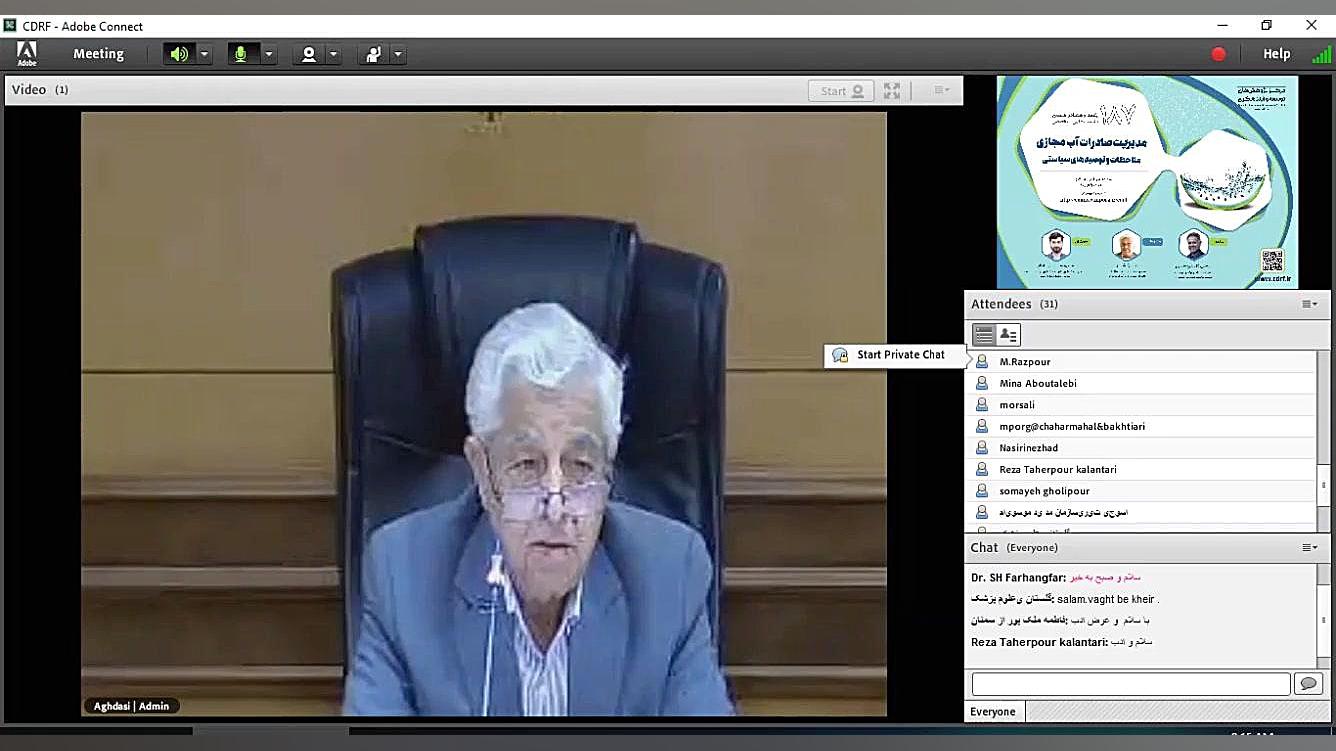Viewport: 1336px width, 751px height.
Task: Toggle the green microphone button
Action: [241, 54]
